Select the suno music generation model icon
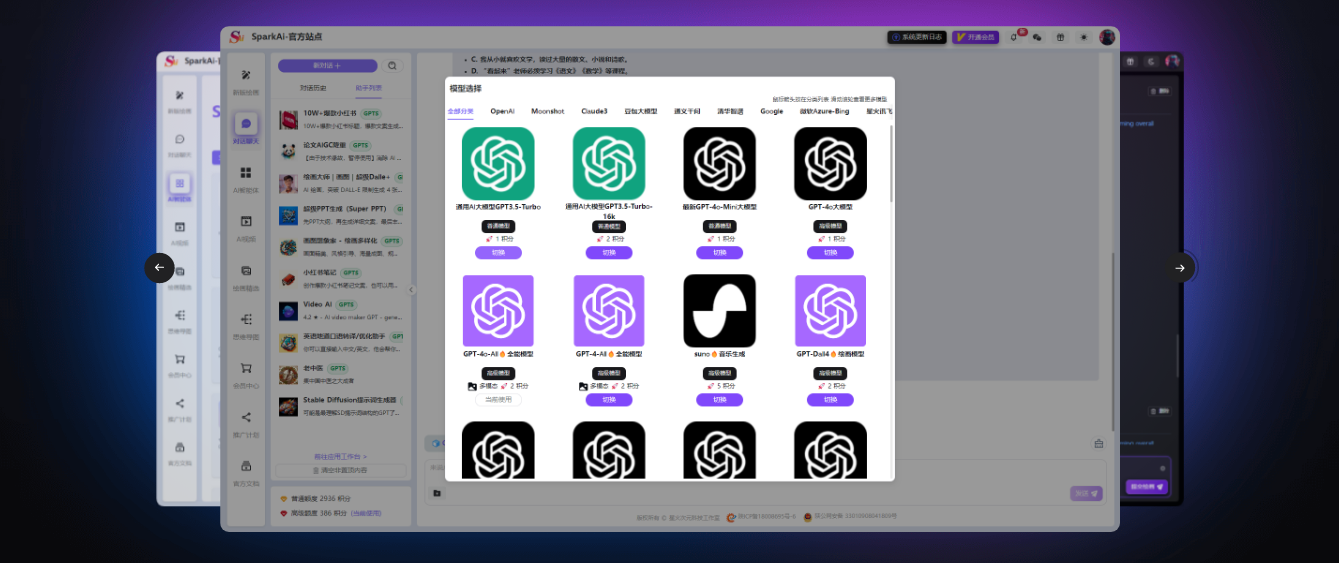The image size is (1339, 563). click(x=719, y=311)
